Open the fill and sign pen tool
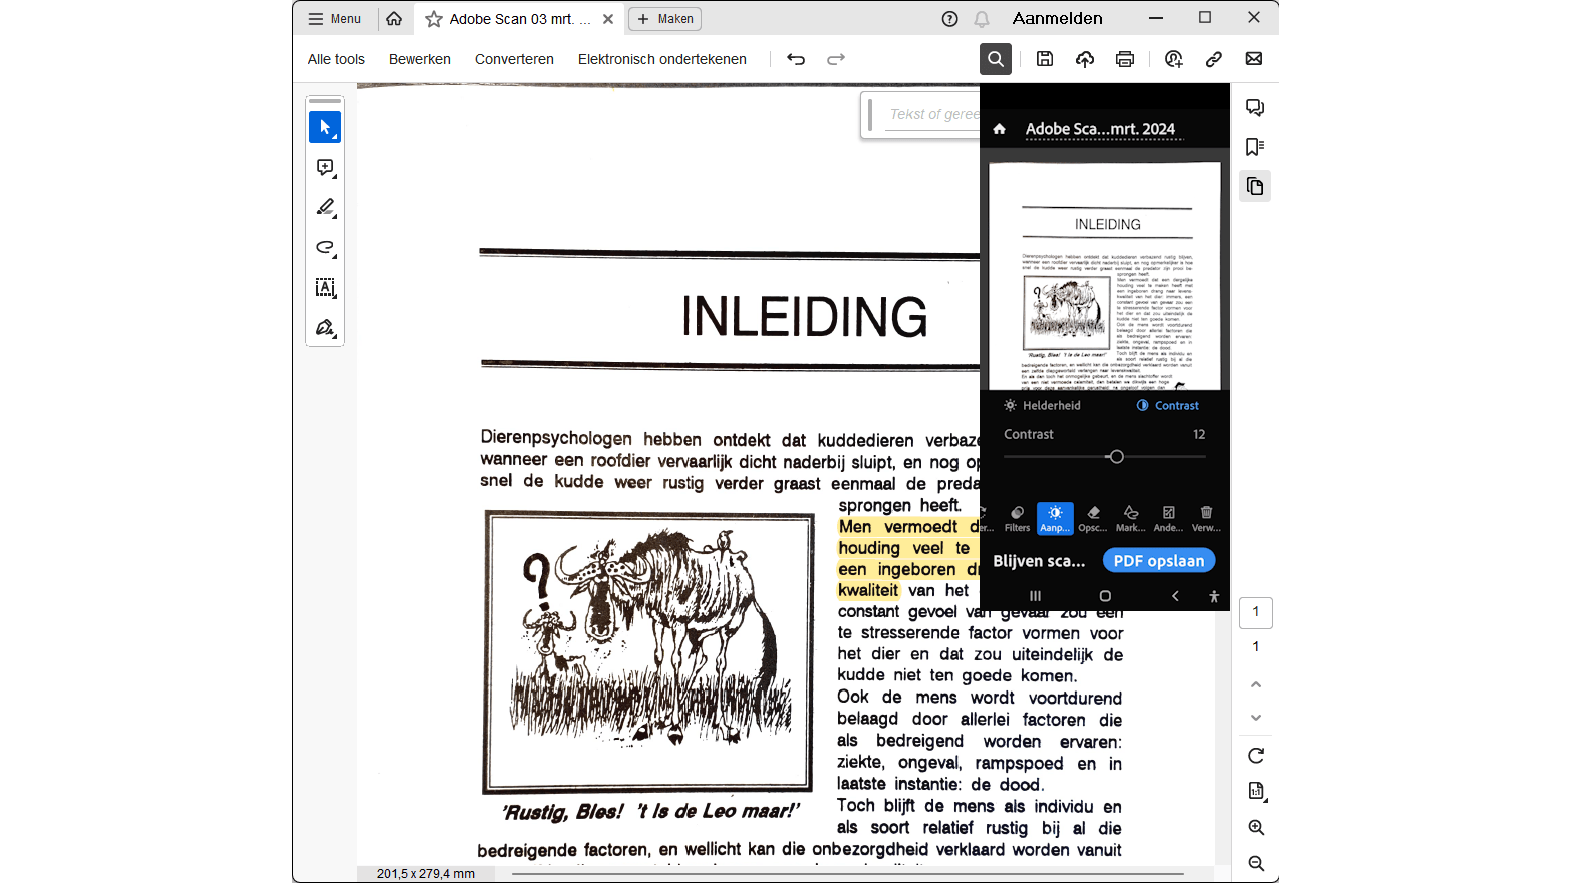Image resolution: width=1570 pixels, height=883 pixels. (x=325, y=328)
